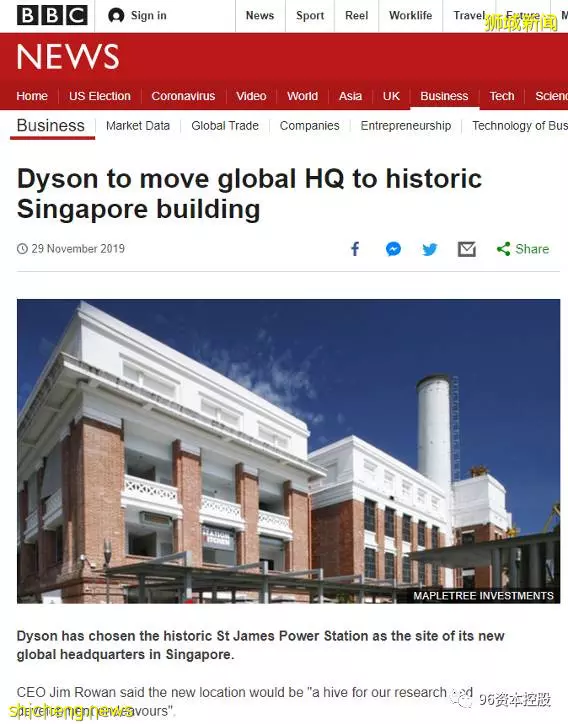This screenshot has width=568, height=724.
Task: Click the Companies link
Action: pyautogui.click(x=309, y=126)
